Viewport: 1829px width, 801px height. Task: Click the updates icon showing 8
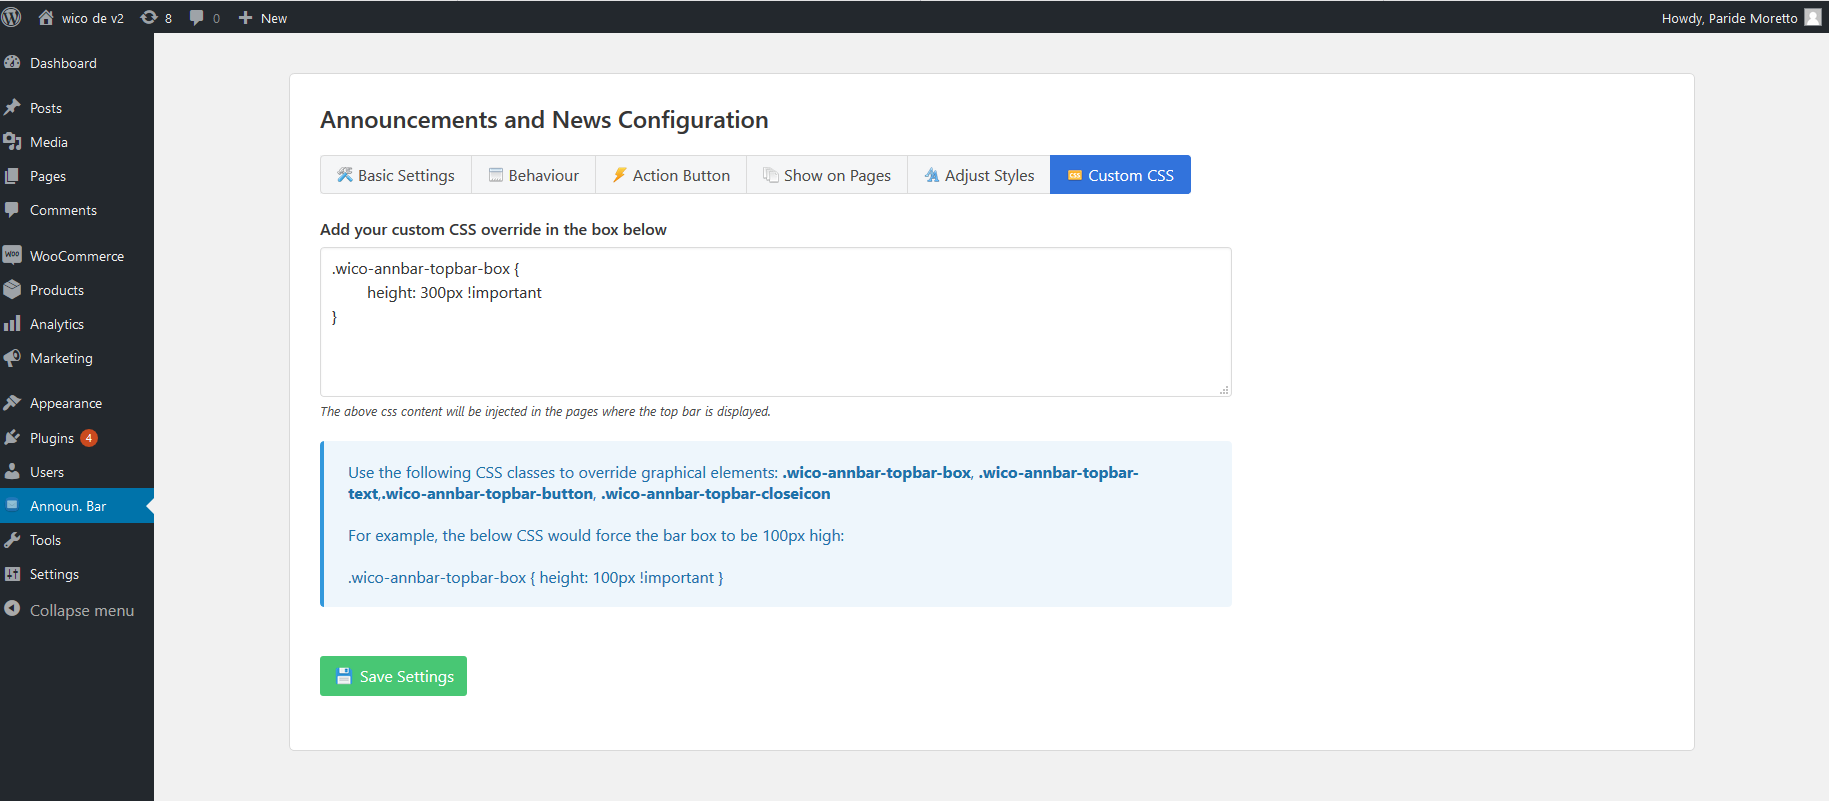[149, 17]
